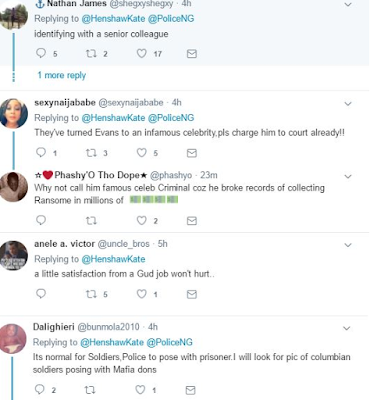Open dropdown arrow on Dalighieri's tweet
This screenshot has height=400, width=370.
point(347,328)
